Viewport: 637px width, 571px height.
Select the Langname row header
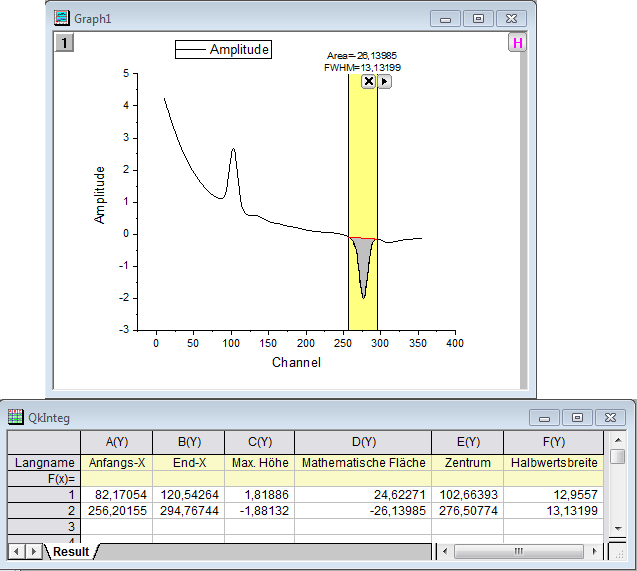(x=44, y=463)
